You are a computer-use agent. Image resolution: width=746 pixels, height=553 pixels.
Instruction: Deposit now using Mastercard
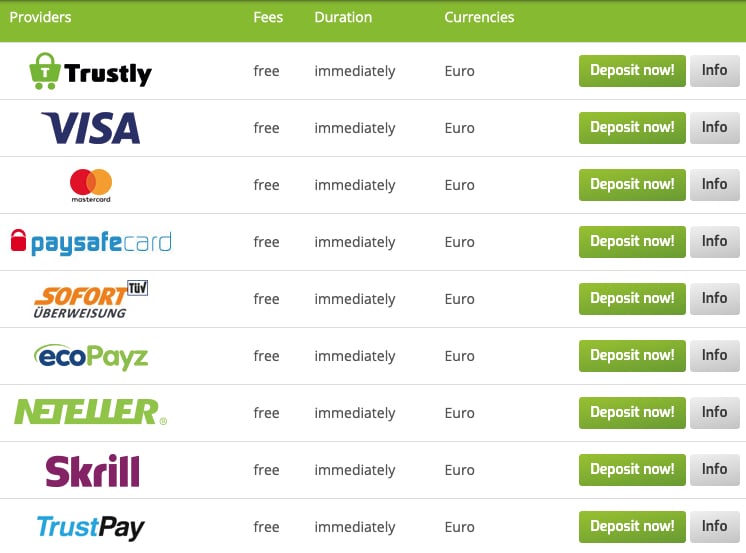pos(632,185)
